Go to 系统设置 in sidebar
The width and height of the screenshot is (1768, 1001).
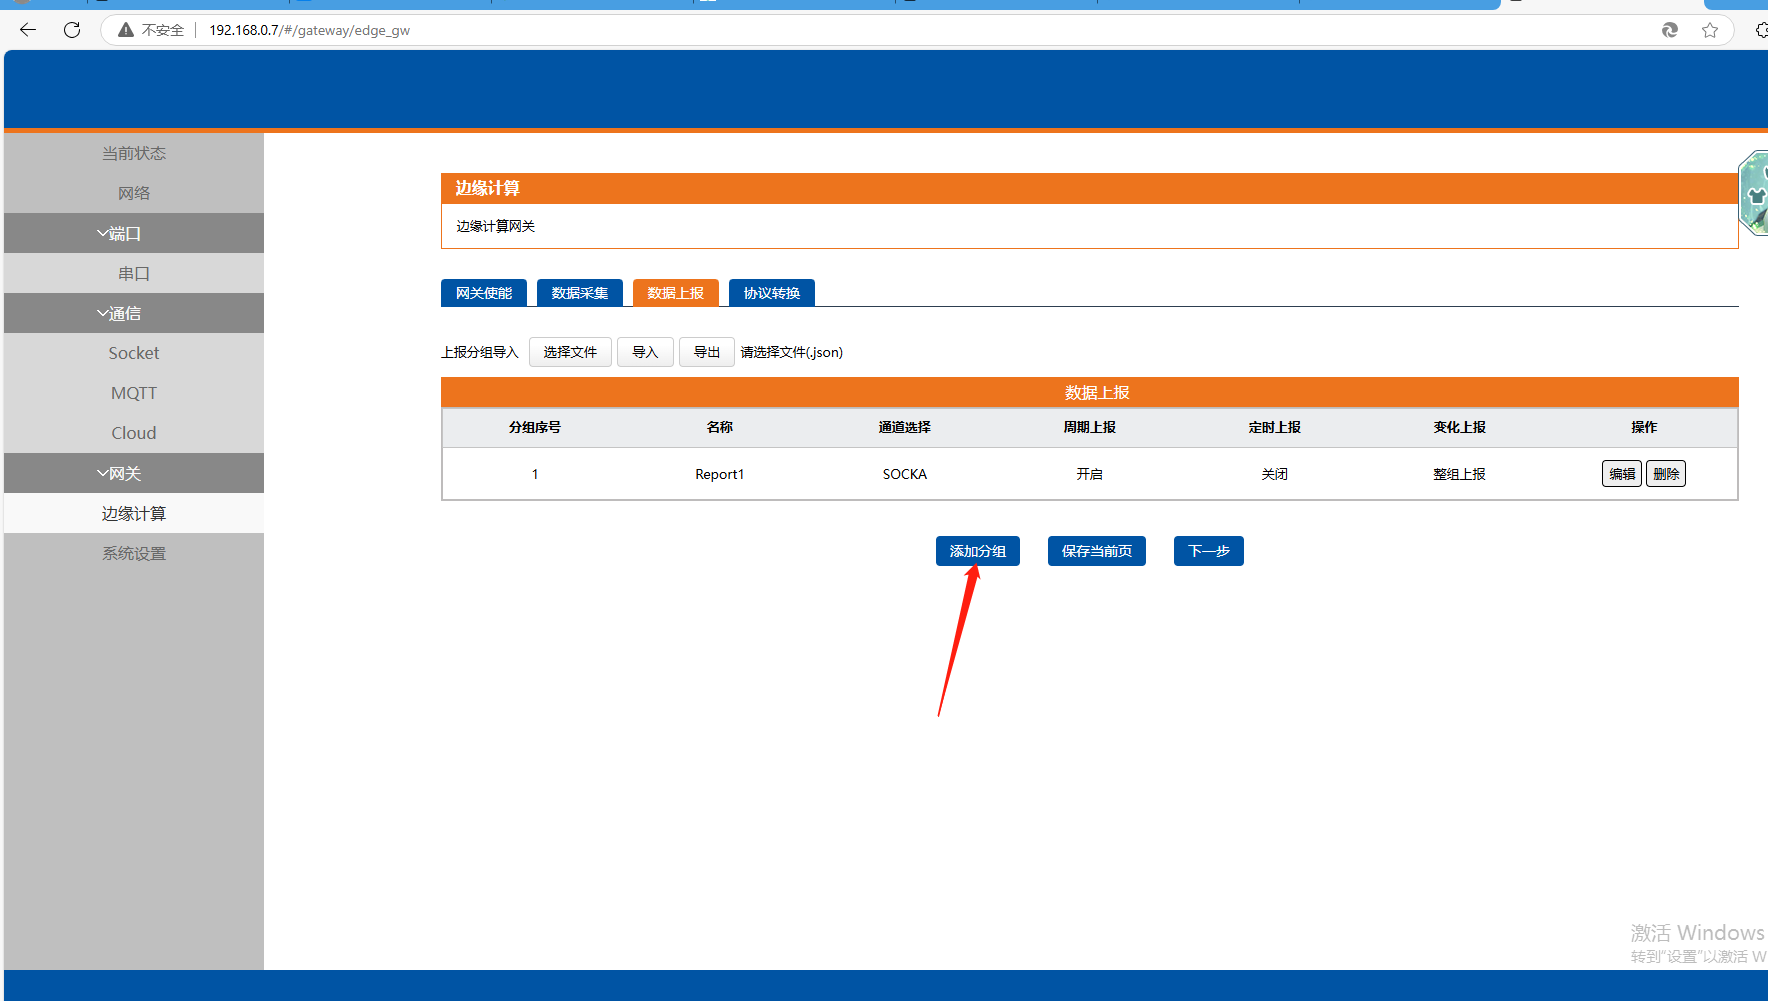[134, 553]
